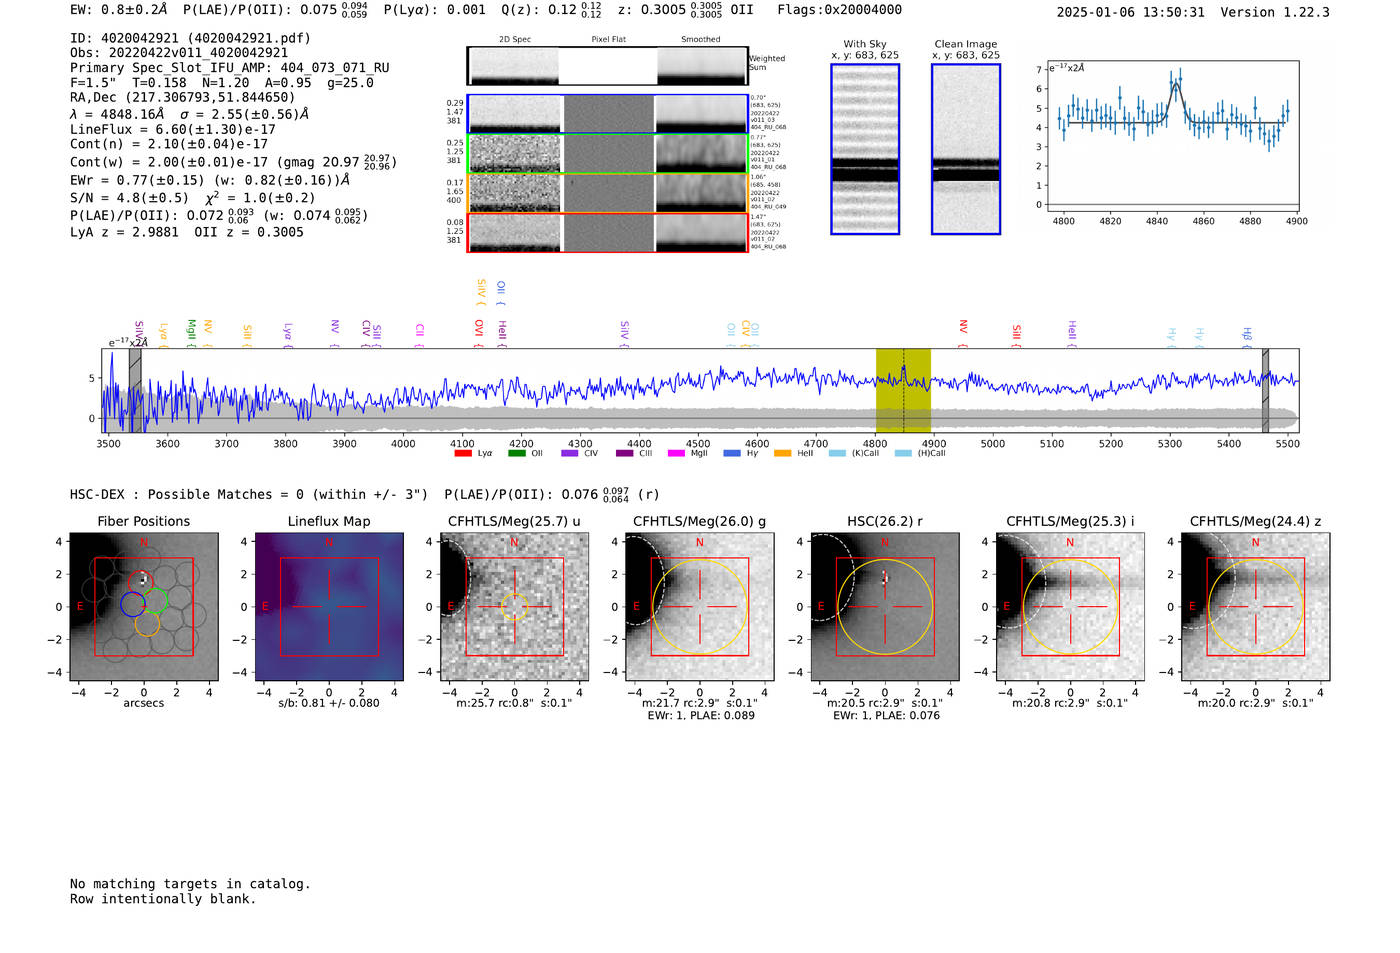Click the CIII legend swatch
Screen dimensions: 1400x953
tap(625, 454)
